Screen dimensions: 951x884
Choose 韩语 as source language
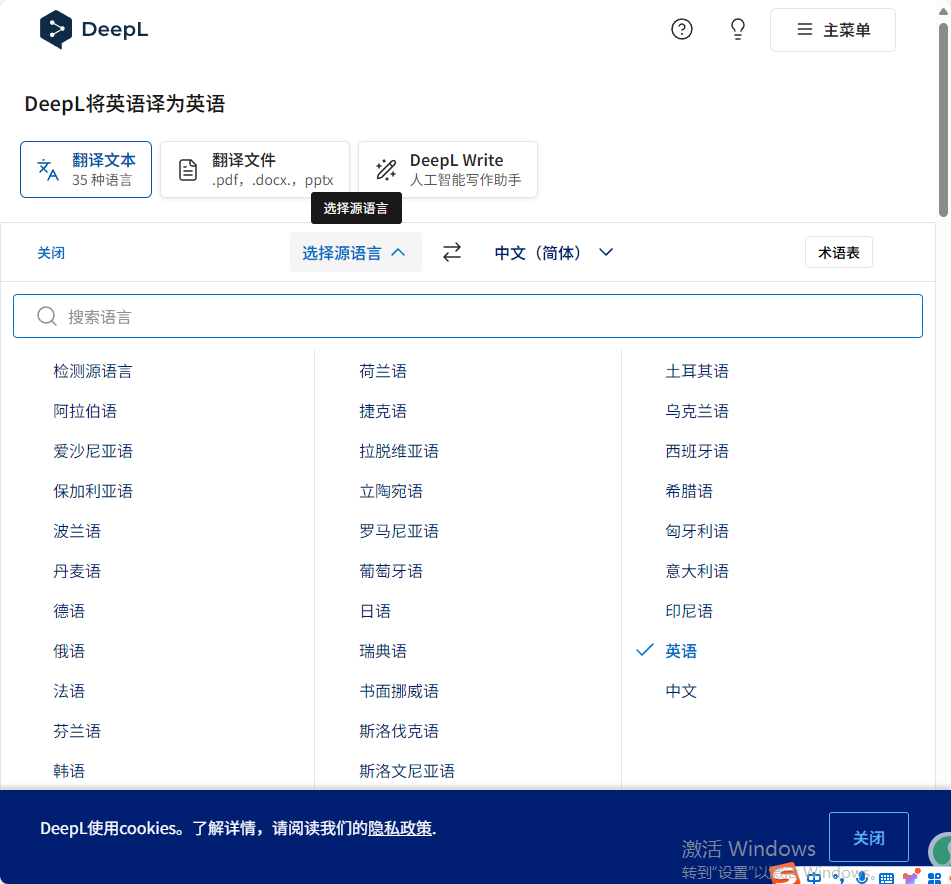point(69,771)
